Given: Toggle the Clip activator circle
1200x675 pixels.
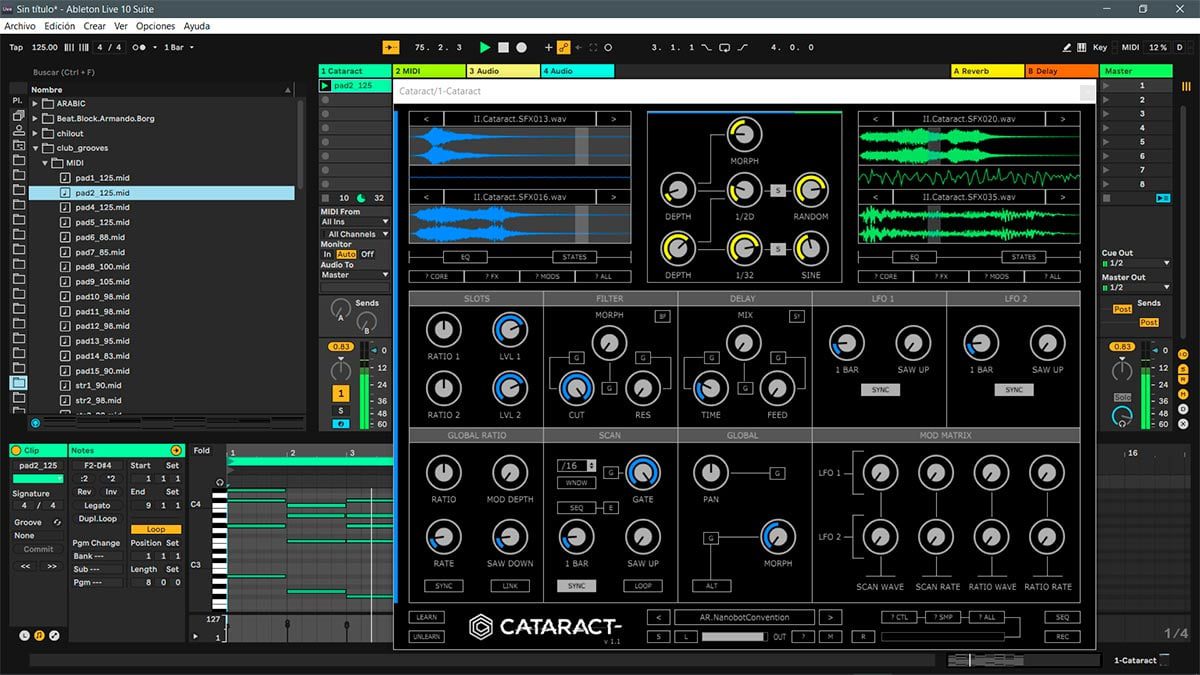Looking at the screenshot, I should point(18,451).
